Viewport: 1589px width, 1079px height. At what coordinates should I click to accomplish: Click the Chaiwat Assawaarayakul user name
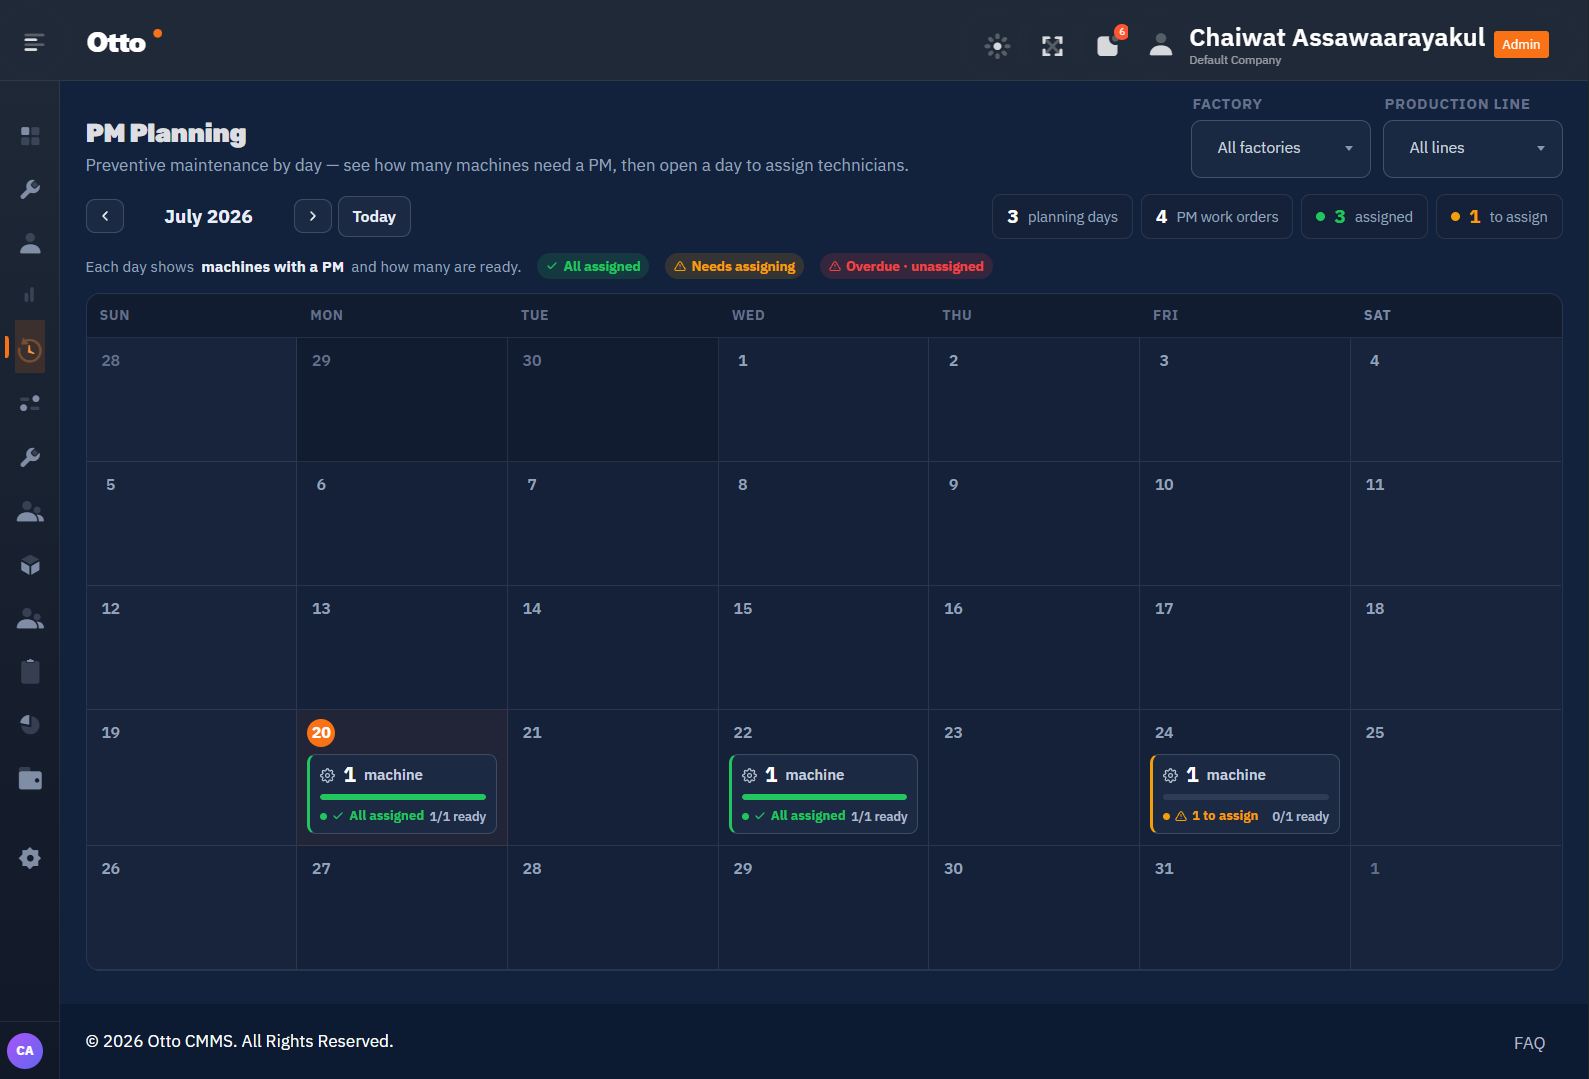pyautogui.click(x=1337, y=38)
